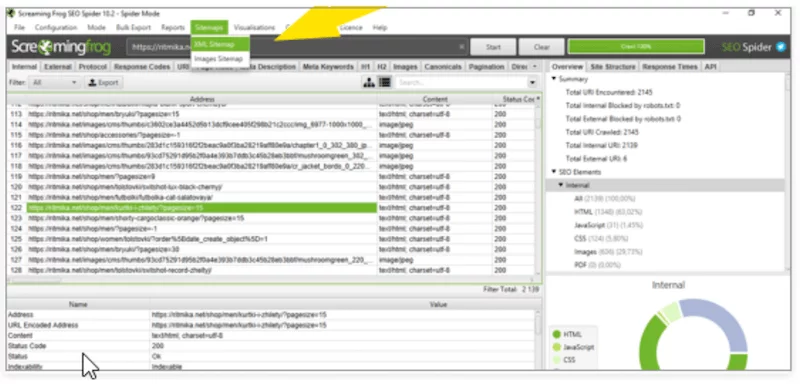800x384 pixels.
Task: Select JavaScript filter in Internal tree
Action: pyautogui.click(x=608, y=225)
